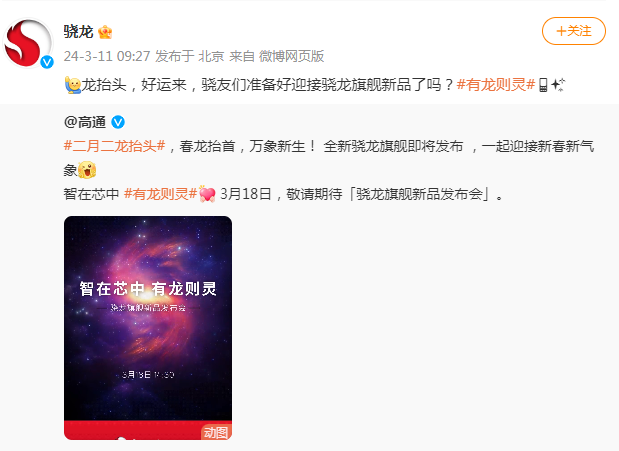
Task: Open the @高通 reposted account link
Action: coord(85,122)
